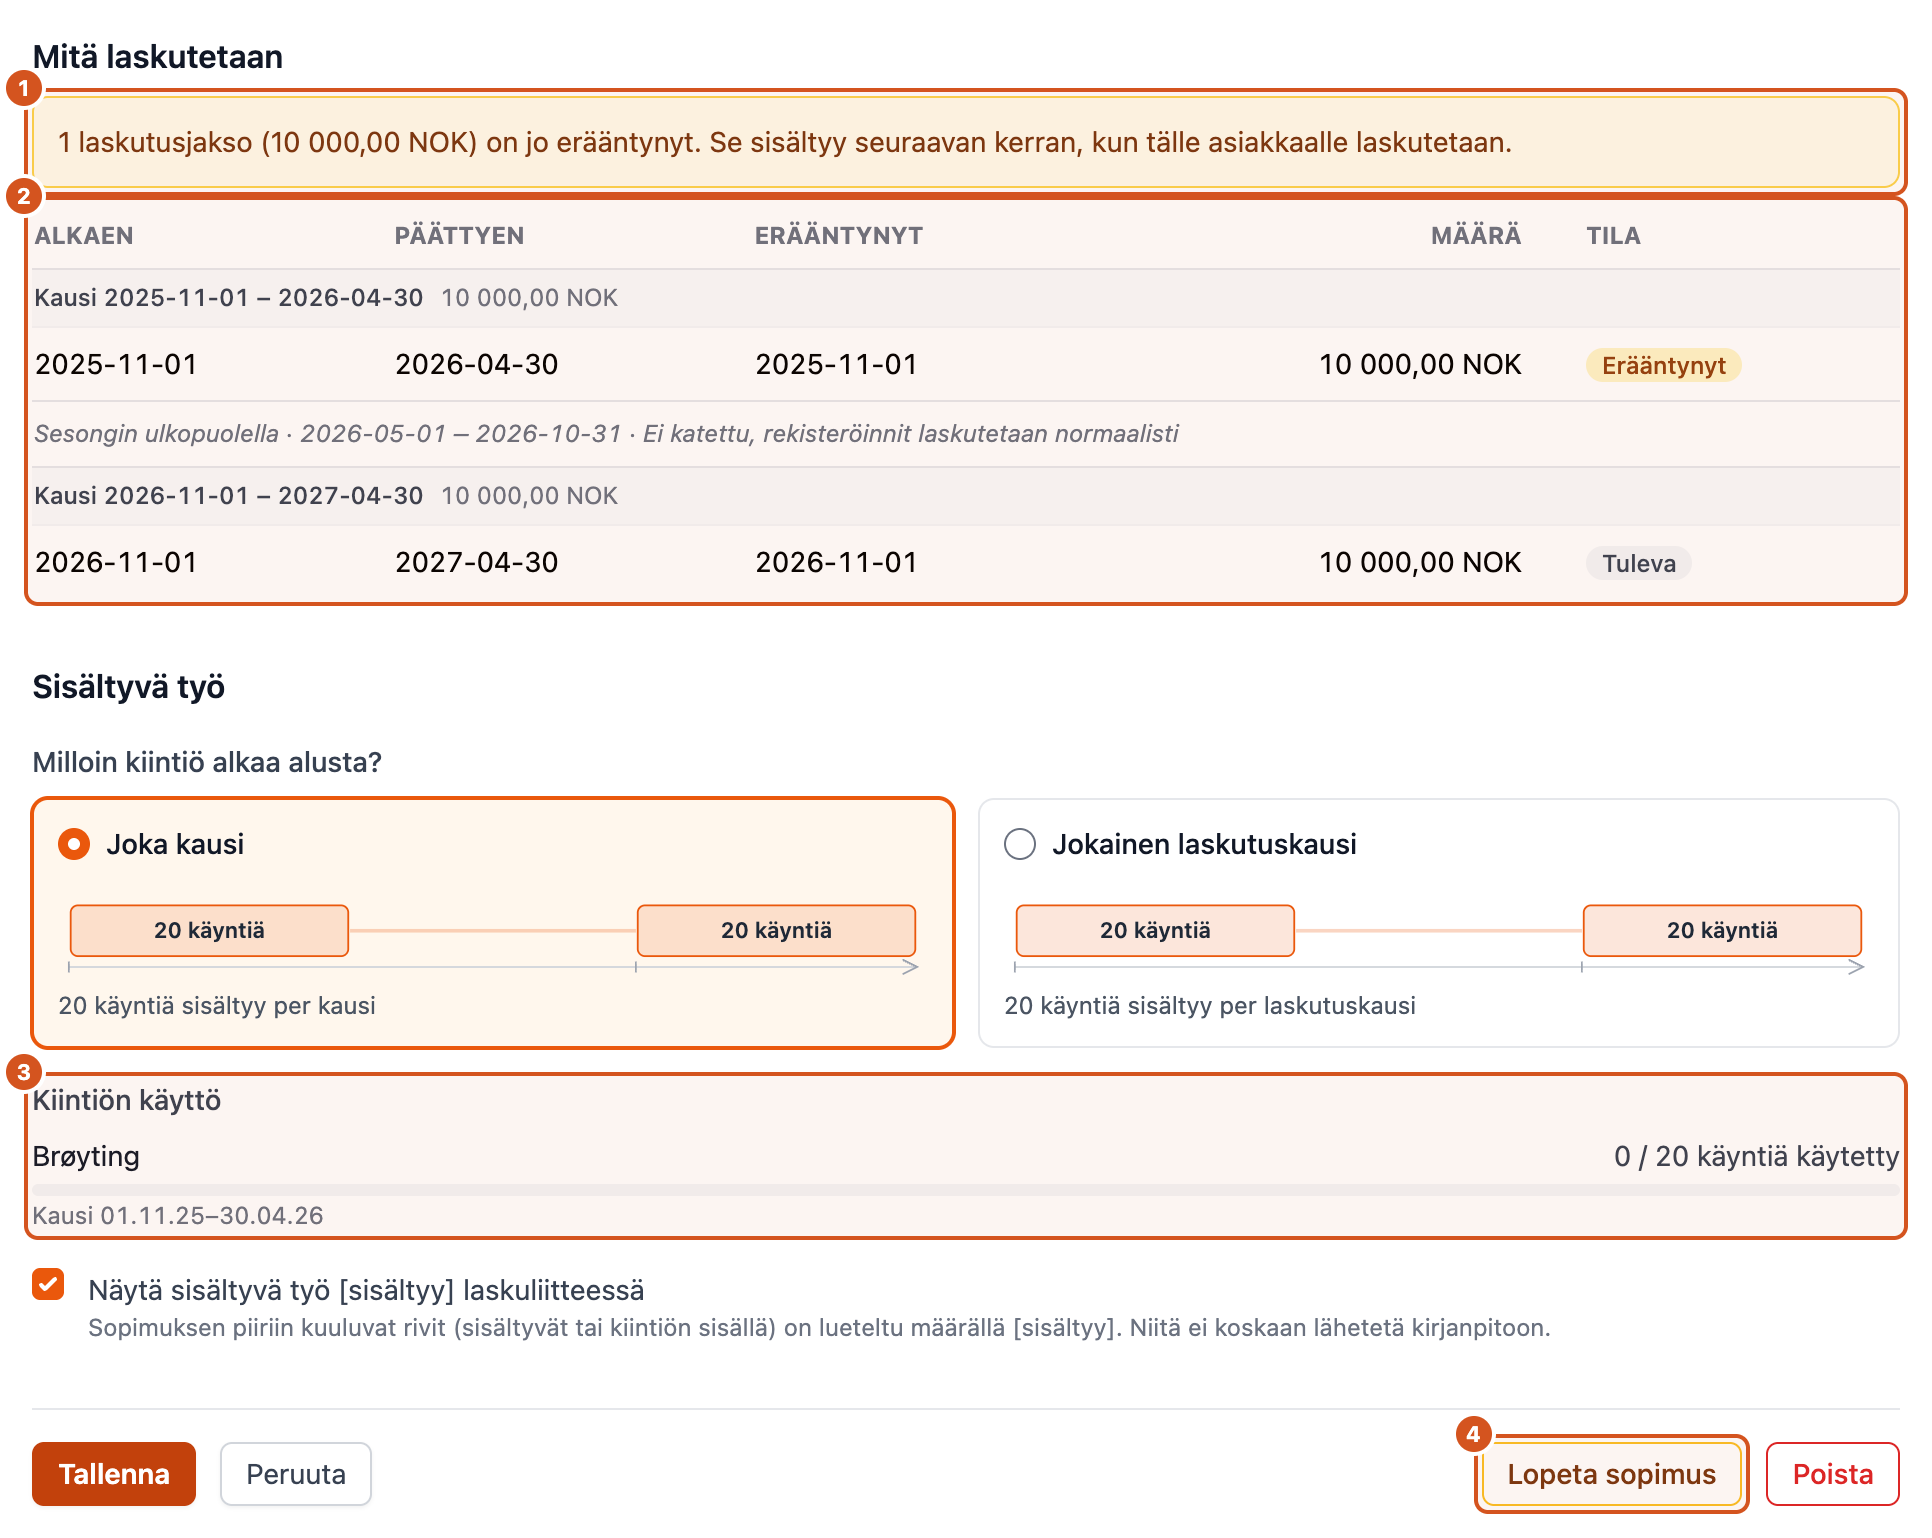
Task: Save with the Tallenna button
Action: 114,1474
